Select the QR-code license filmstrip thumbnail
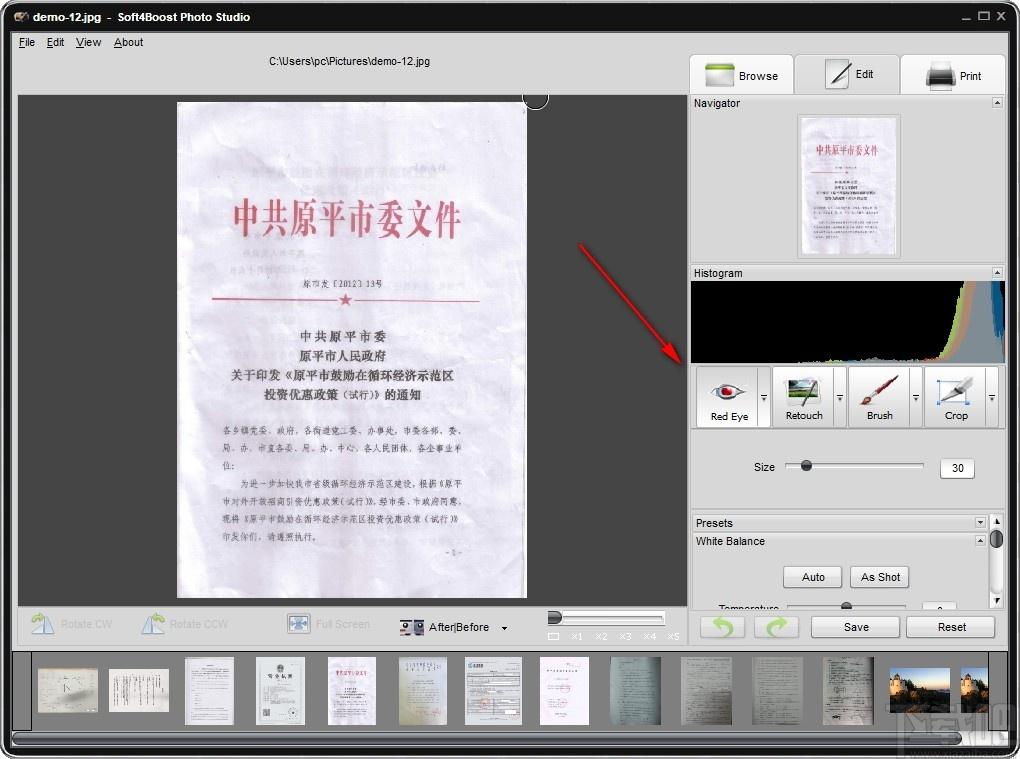Viewport: 1020px width, 759px height. pos(280,691)
